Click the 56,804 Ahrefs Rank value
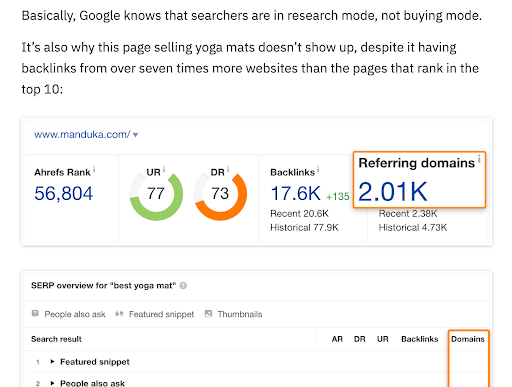 64,194
